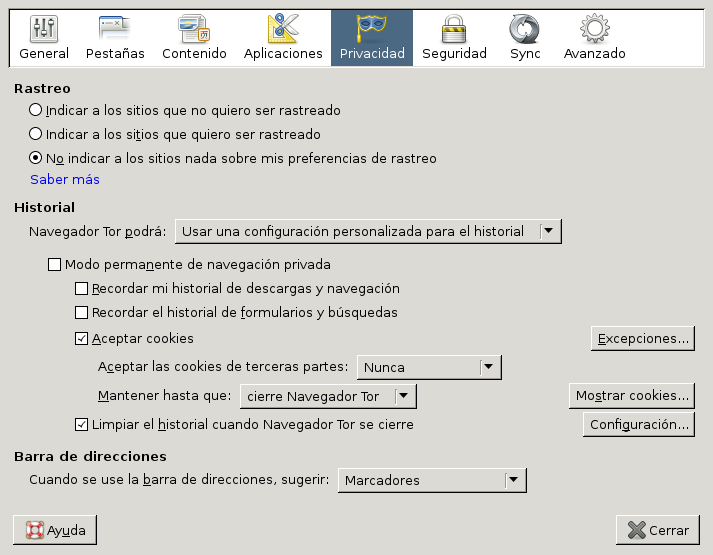Viewport: 713px width, 555px height.
Task: Open 'Mantener hasta que' dropdown
Action: [328, 396]
